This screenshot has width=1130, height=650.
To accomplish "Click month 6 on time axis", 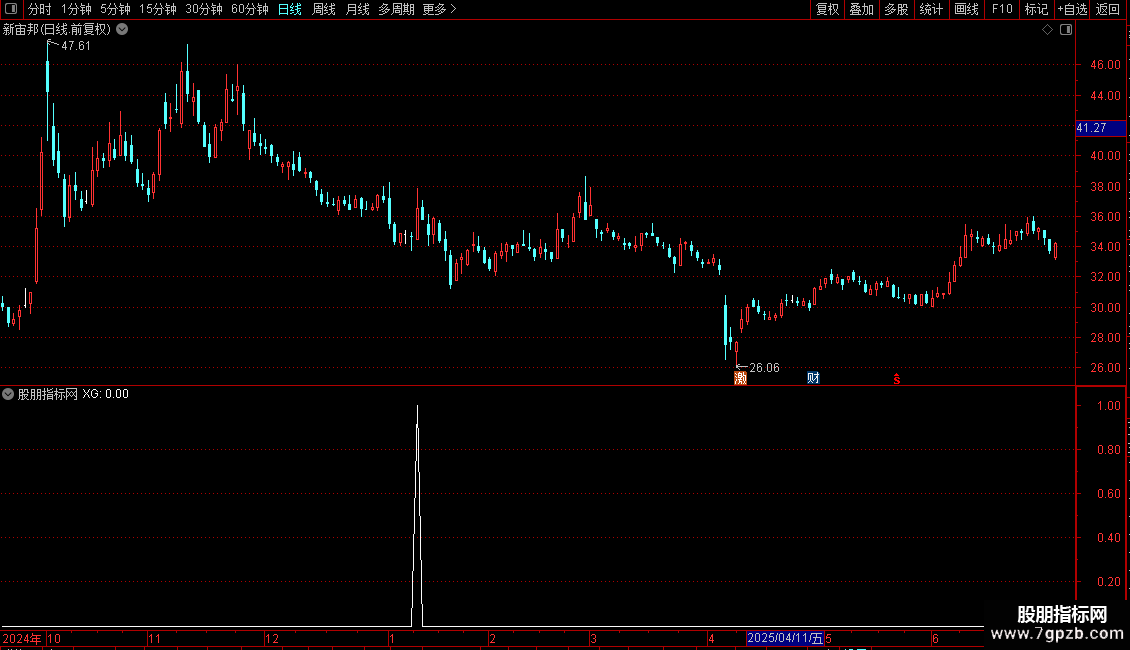I will point(935,638).
